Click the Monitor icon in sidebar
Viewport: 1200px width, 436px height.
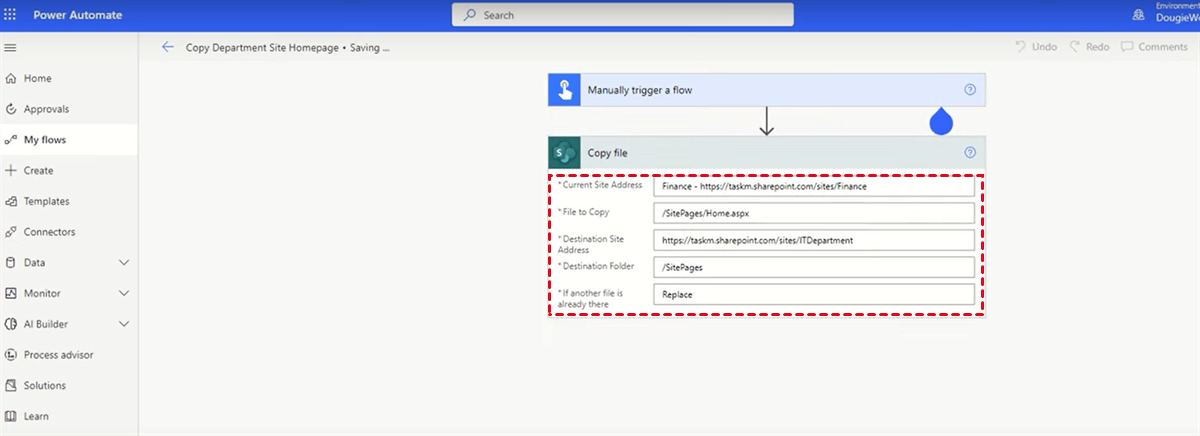tap(11, 293)
